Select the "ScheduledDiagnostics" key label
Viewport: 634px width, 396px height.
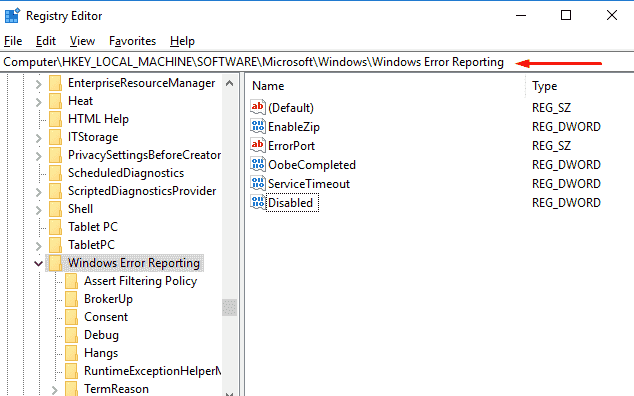pyautogui.click(x=126, y=173)
